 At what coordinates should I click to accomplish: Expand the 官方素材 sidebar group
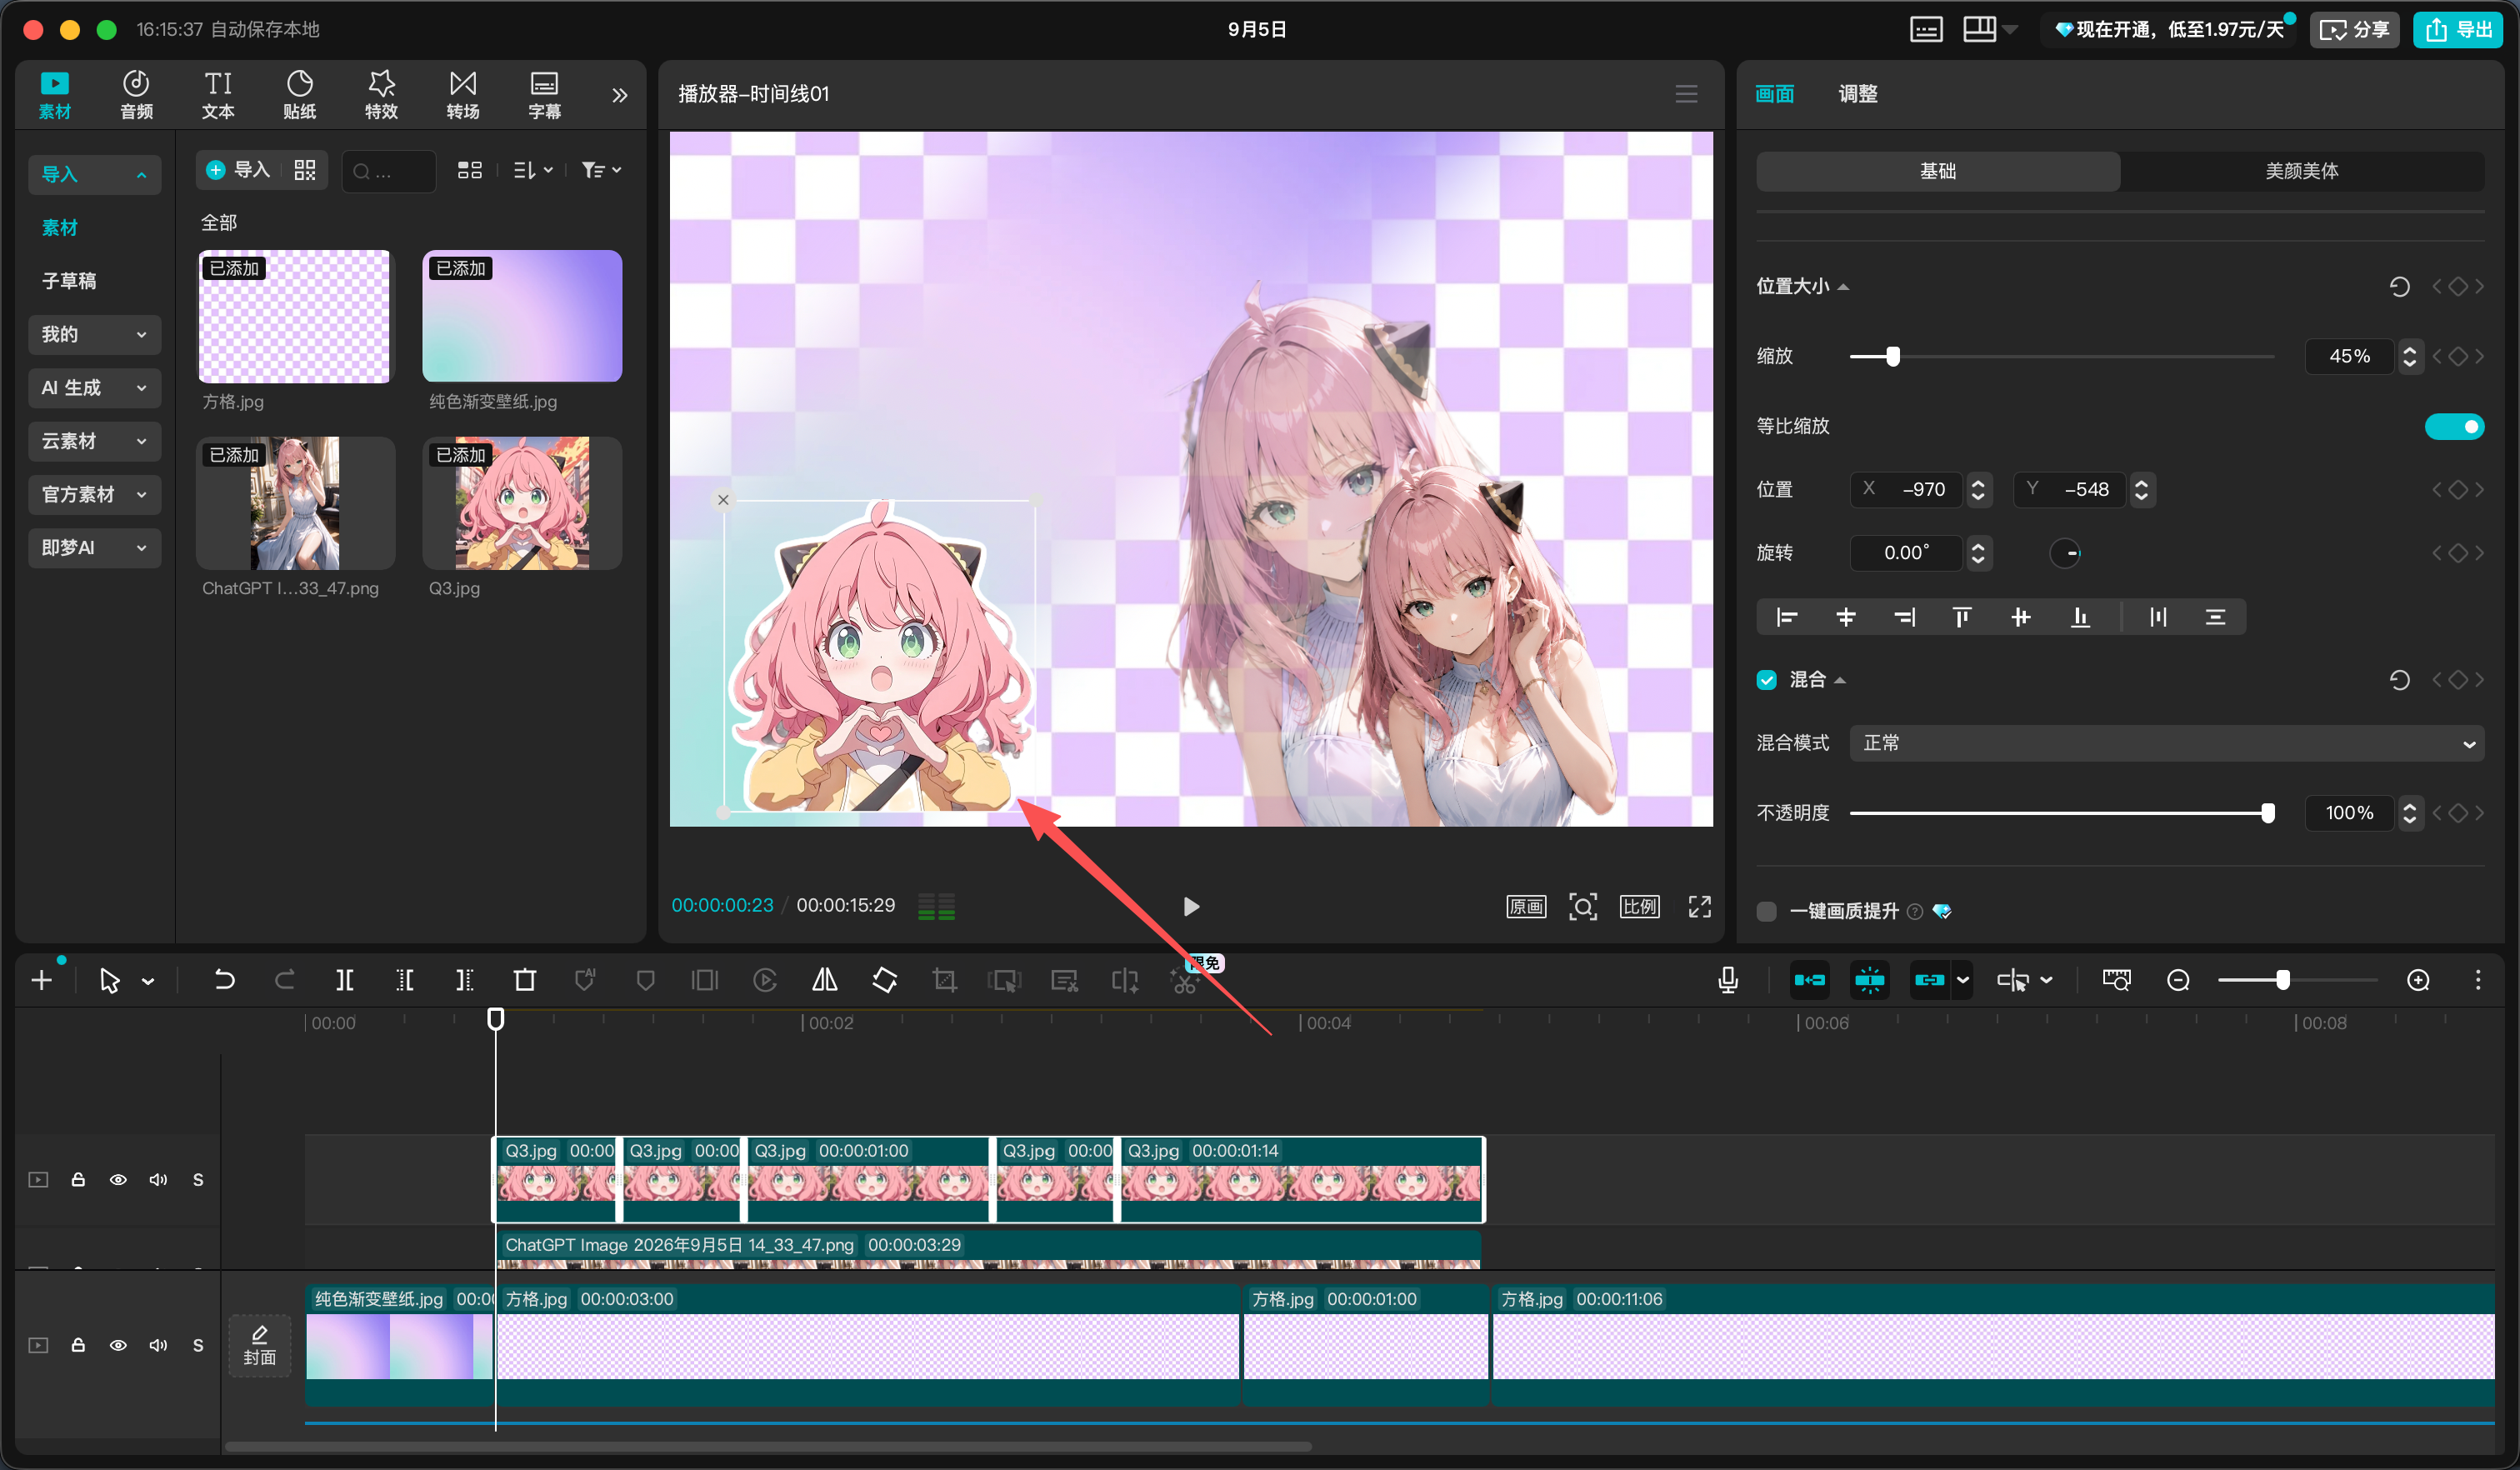click(x=94, y=494)
